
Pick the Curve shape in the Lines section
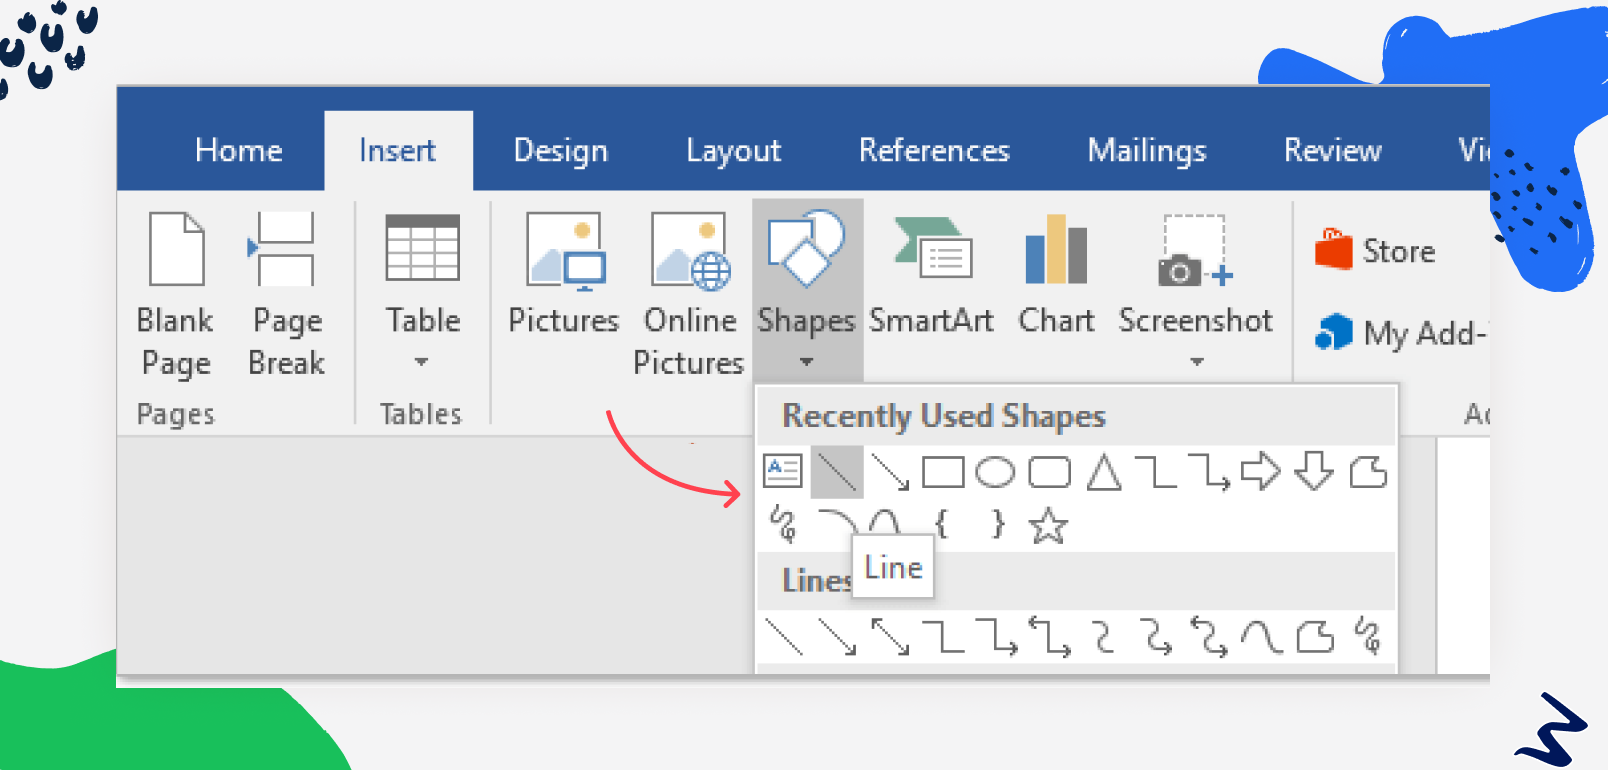[1261, 637]
